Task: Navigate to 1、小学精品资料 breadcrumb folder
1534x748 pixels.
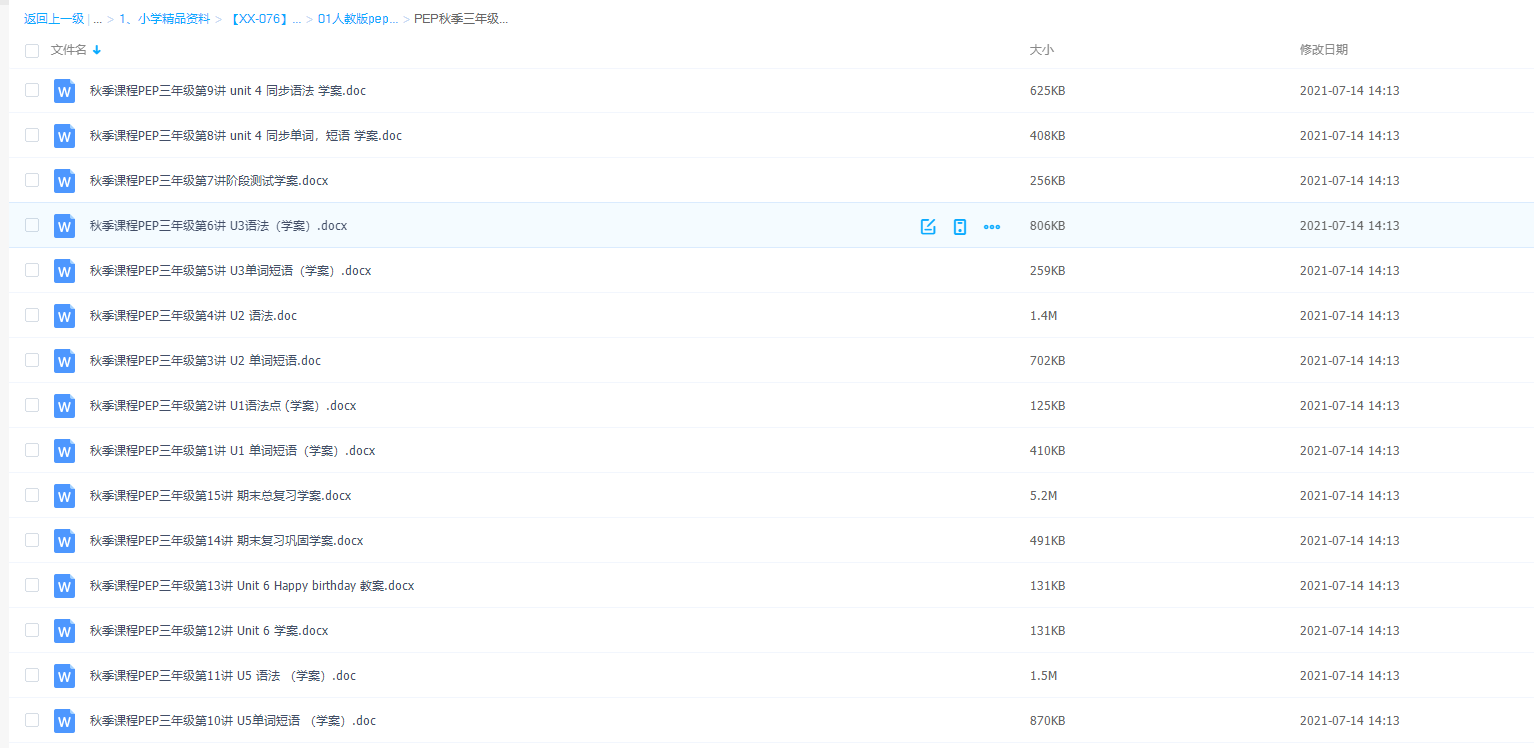Action: click(164, 19)
